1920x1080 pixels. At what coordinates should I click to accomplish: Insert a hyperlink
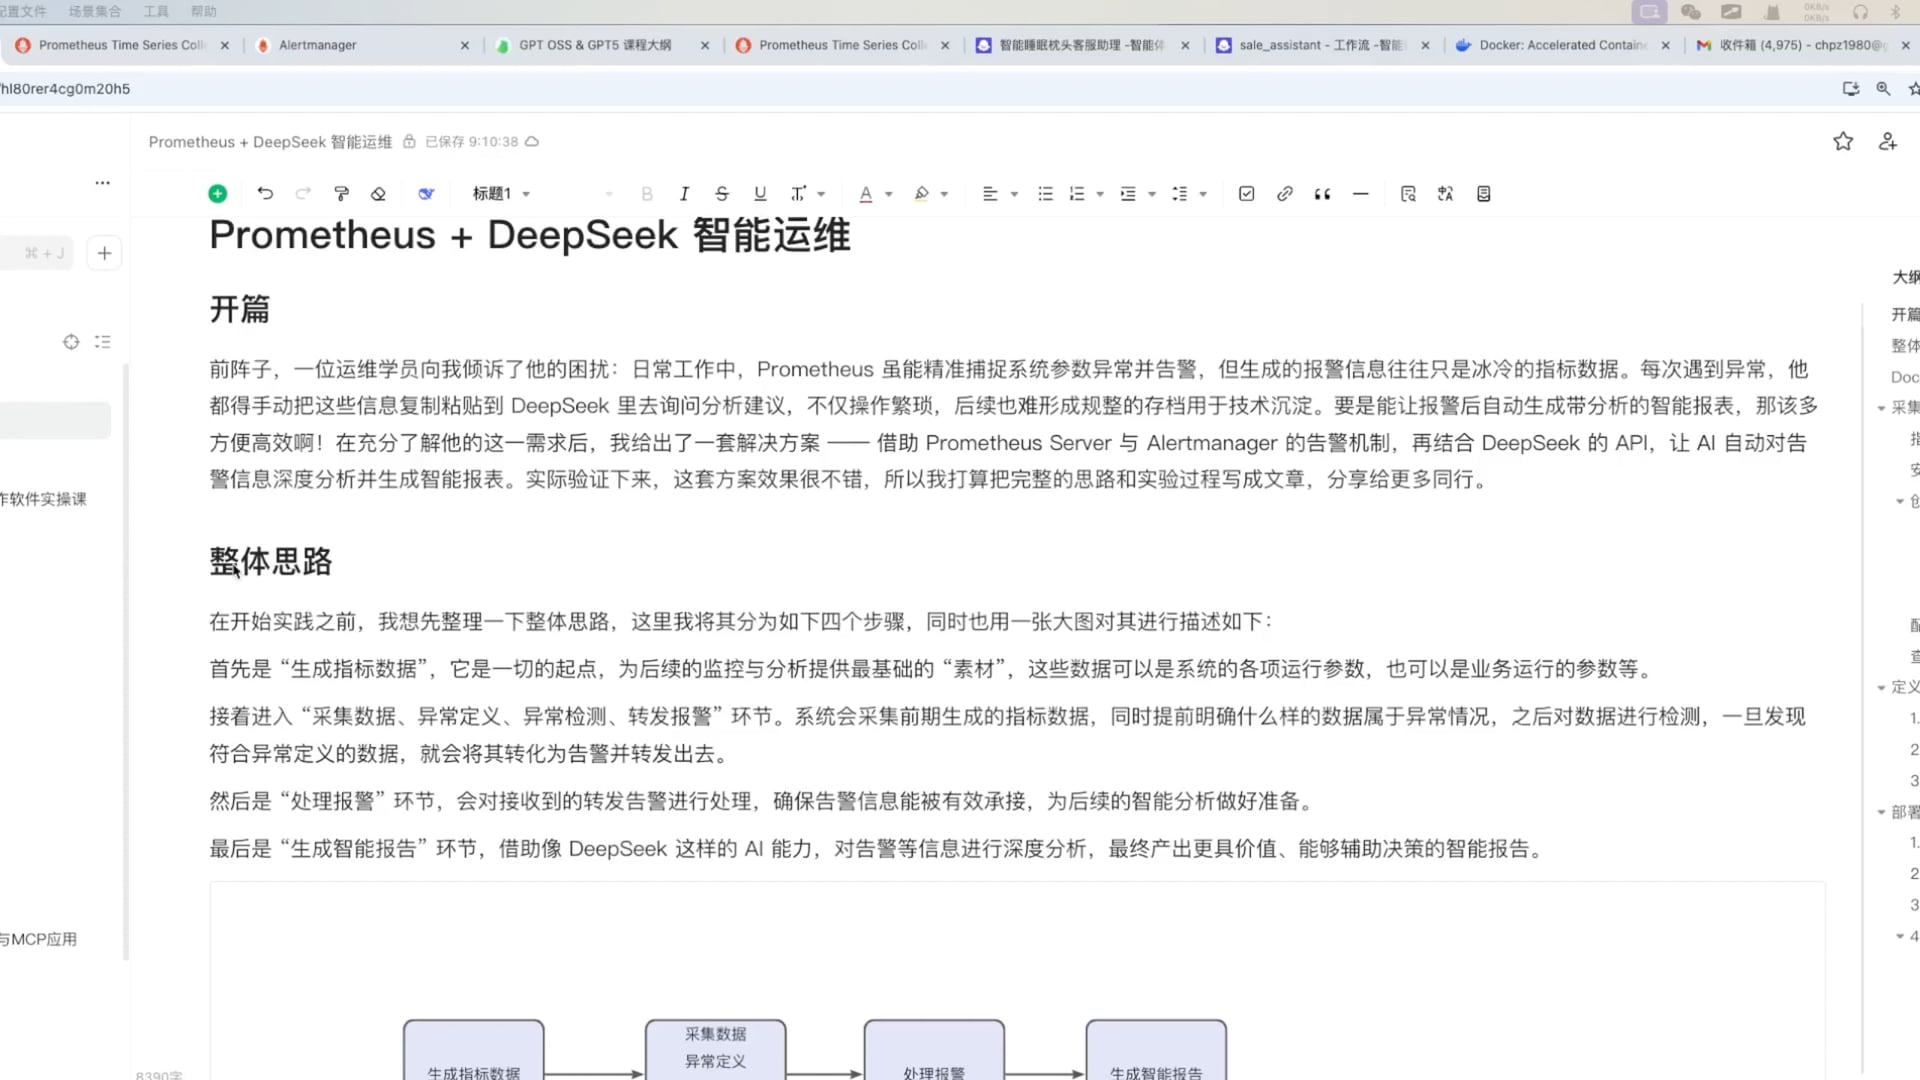(1284, 193)
